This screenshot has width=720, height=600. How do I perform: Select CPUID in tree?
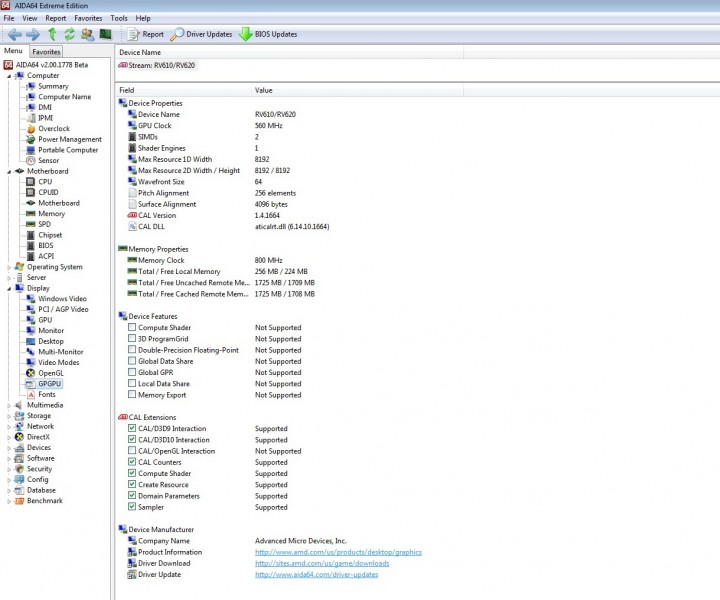click(48, 192)
